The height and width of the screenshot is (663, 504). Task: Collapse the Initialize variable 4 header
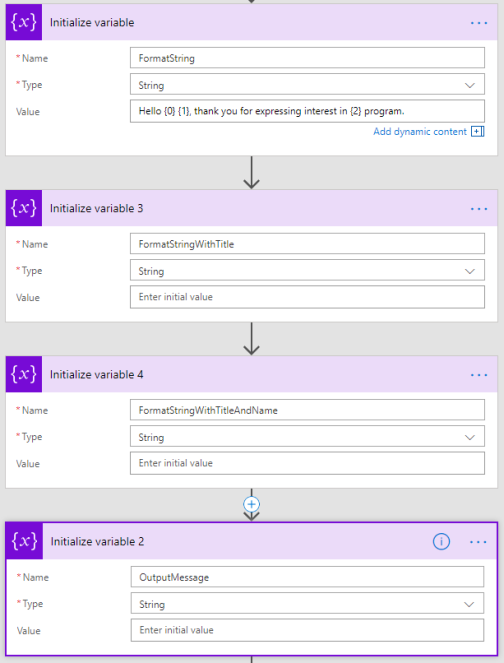(254, 374)
